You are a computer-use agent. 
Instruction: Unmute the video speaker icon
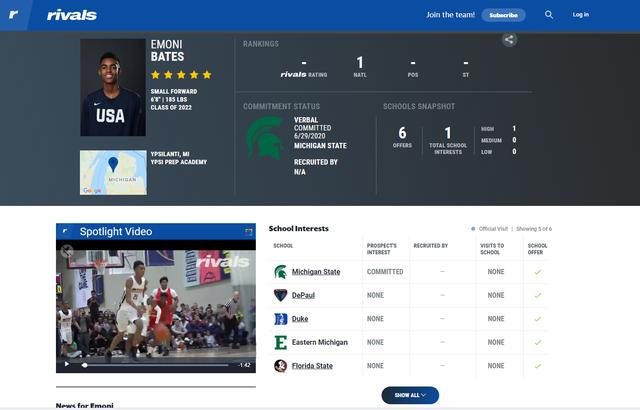[67, 250]
